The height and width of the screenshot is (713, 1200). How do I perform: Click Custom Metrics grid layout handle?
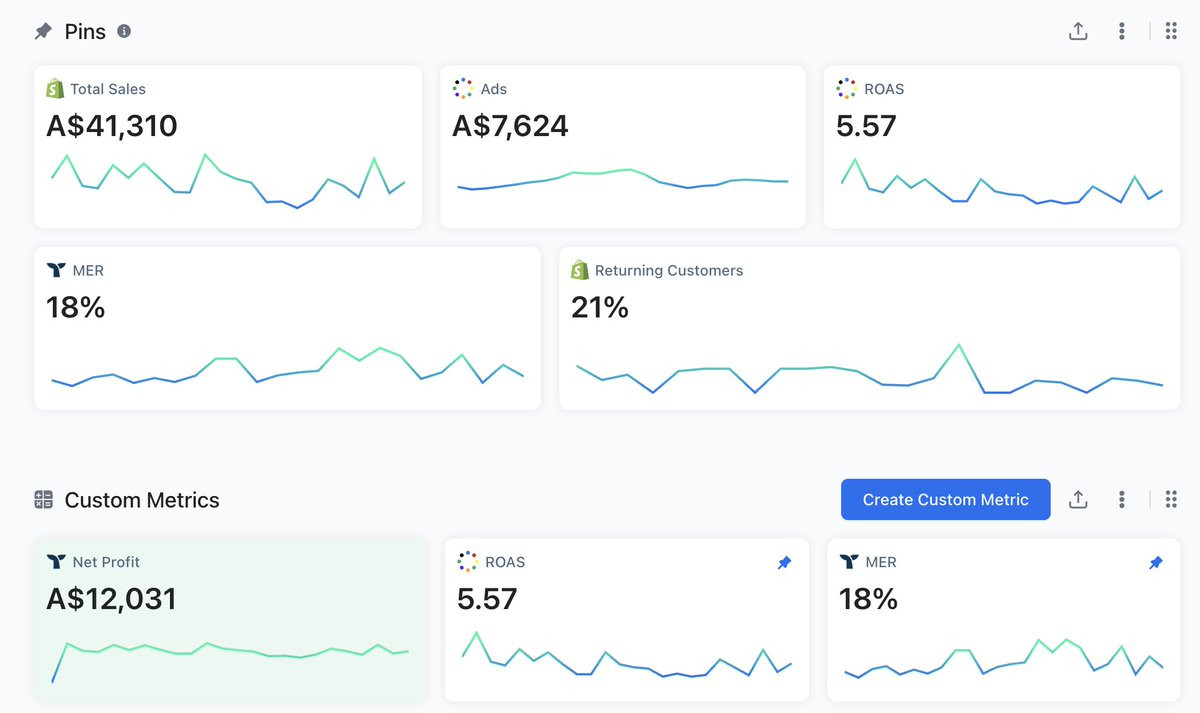click(1171, 499)
